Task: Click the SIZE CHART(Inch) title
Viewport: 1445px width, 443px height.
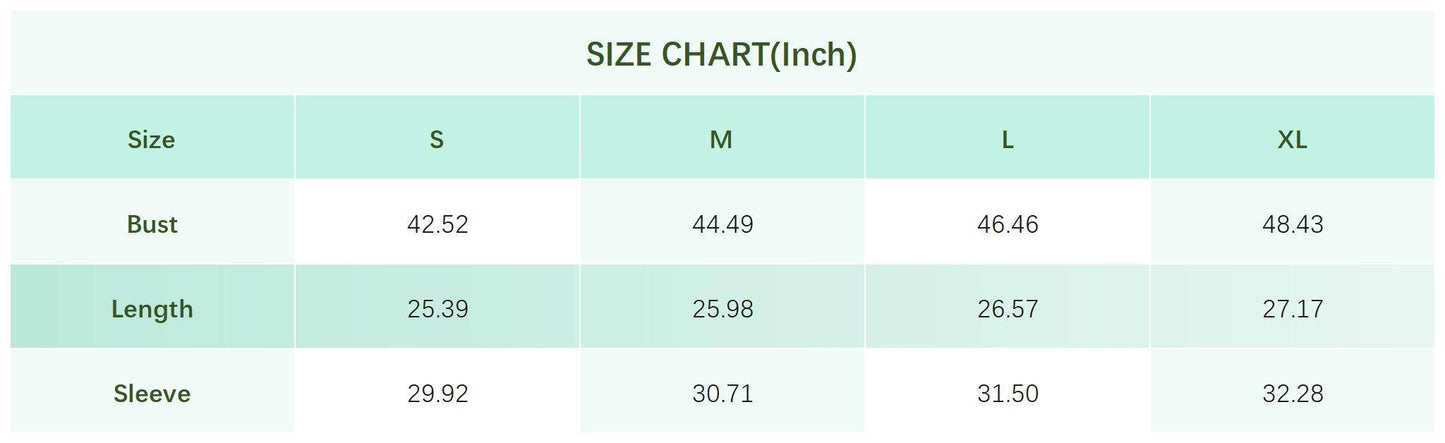Action: (721, 55)
